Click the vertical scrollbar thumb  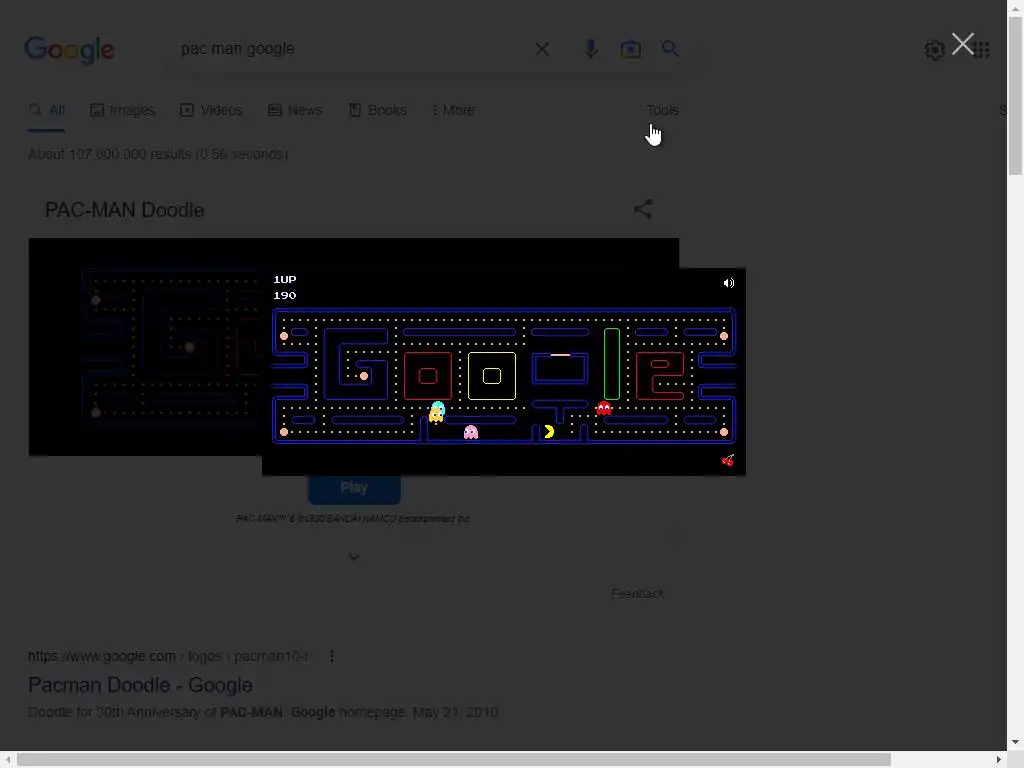point(1016,96)
